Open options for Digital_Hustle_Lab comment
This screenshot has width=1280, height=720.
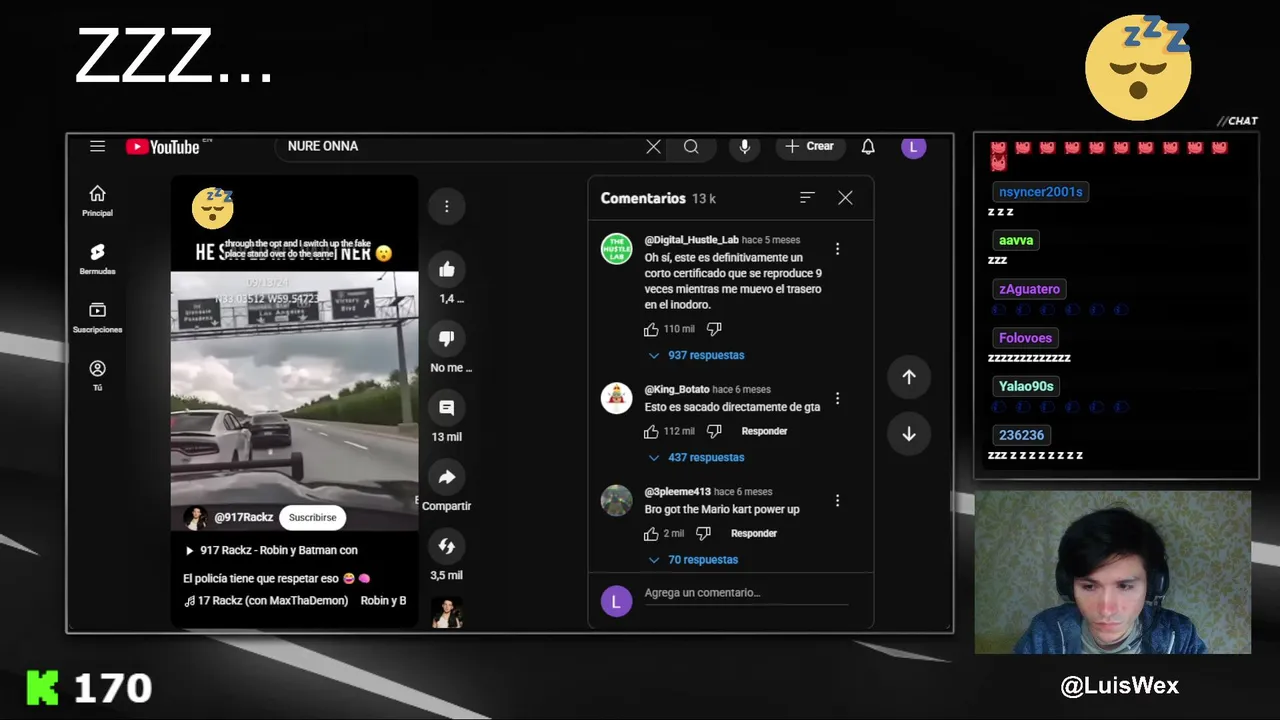(x=838, y=249)
